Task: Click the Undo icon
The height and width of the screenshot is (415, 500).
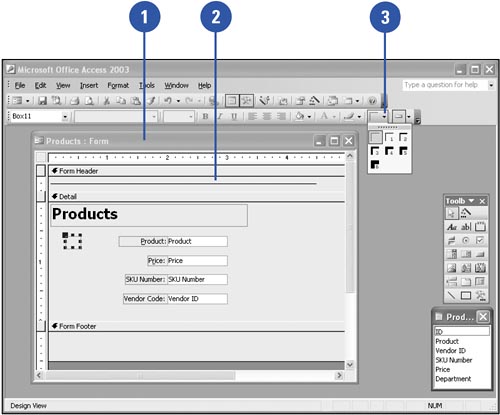Action: coord(168,100)
